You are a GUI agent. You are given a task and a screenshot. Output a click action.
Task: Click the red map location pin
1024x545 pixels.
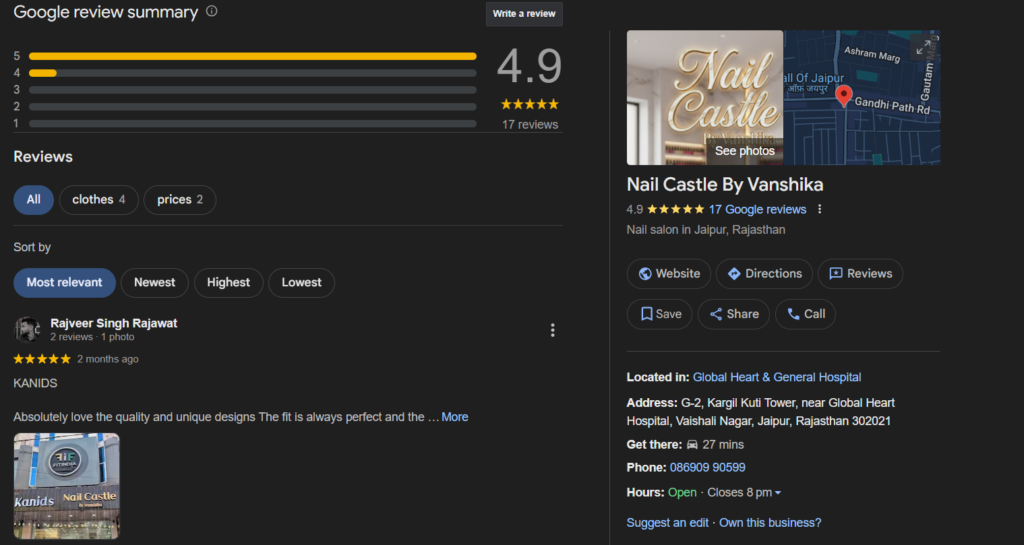tap(843, 96)
